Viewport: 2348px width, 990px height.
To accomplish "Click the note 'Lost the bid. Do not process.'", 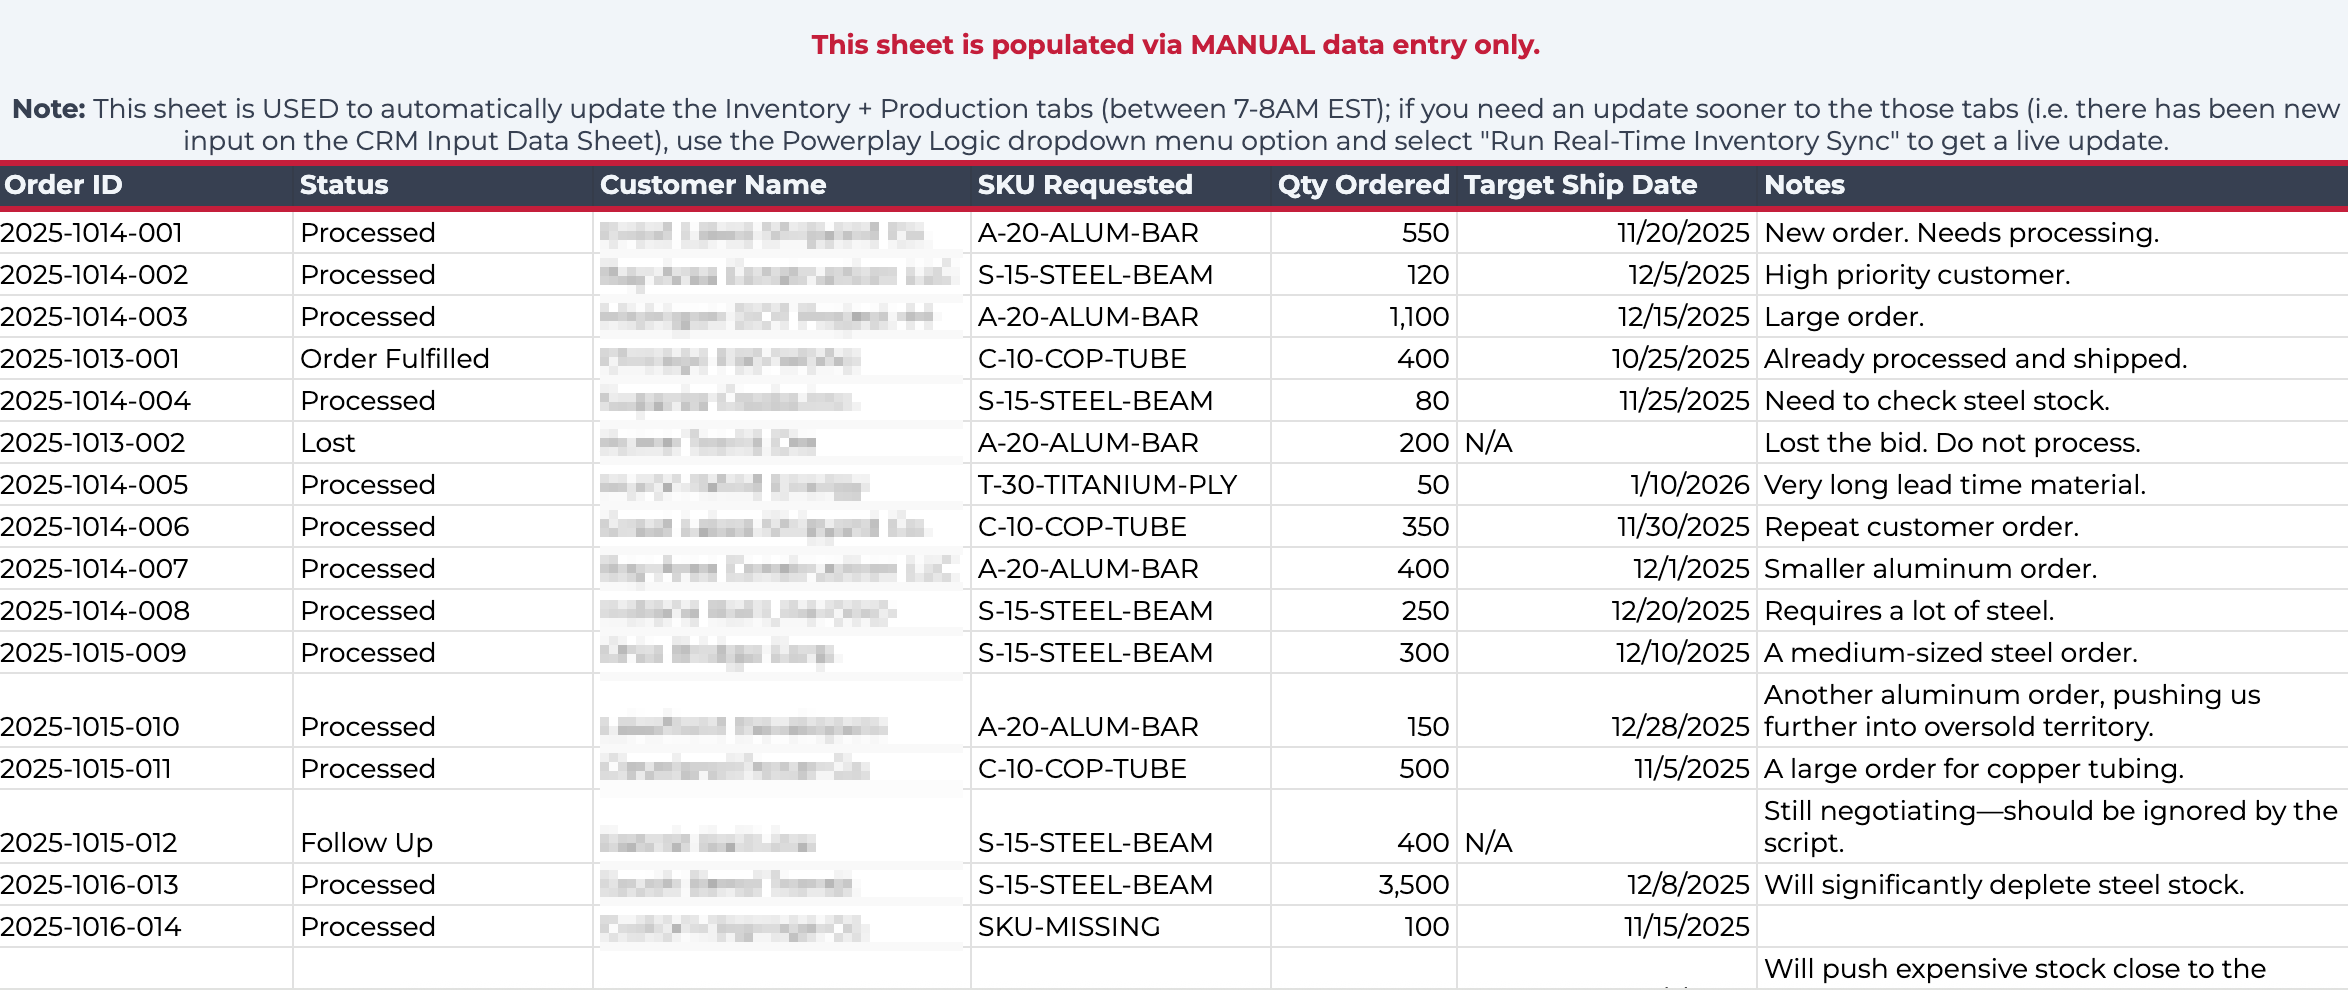I will point(1952,443).
